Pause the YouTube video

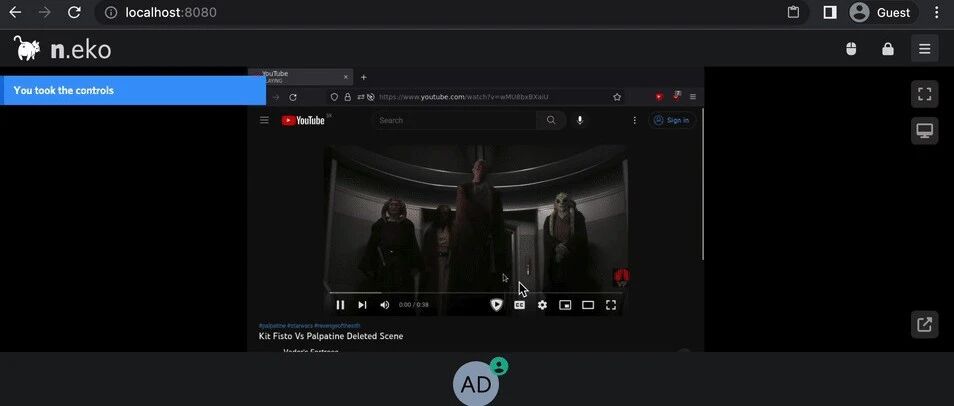[340, 305]
